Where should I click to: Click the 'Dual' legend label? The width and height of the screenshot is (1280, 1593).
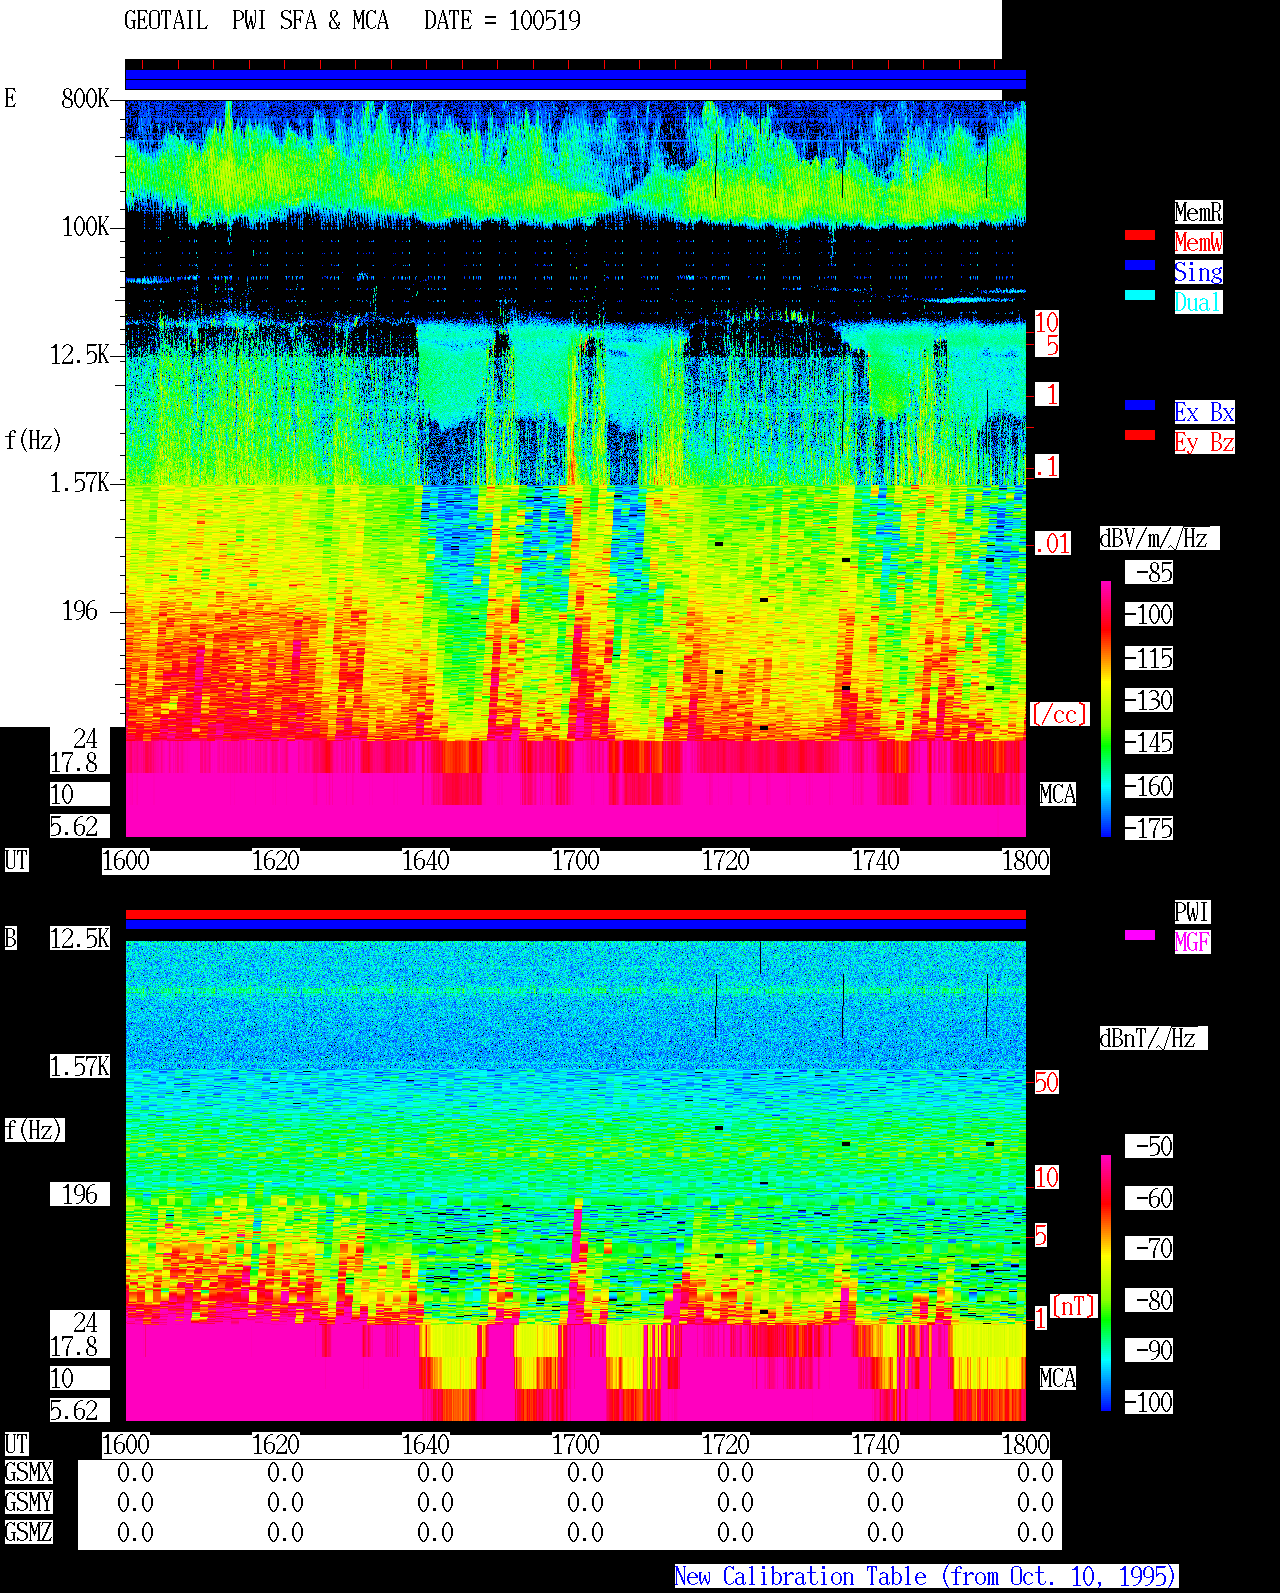(1198, 302)
